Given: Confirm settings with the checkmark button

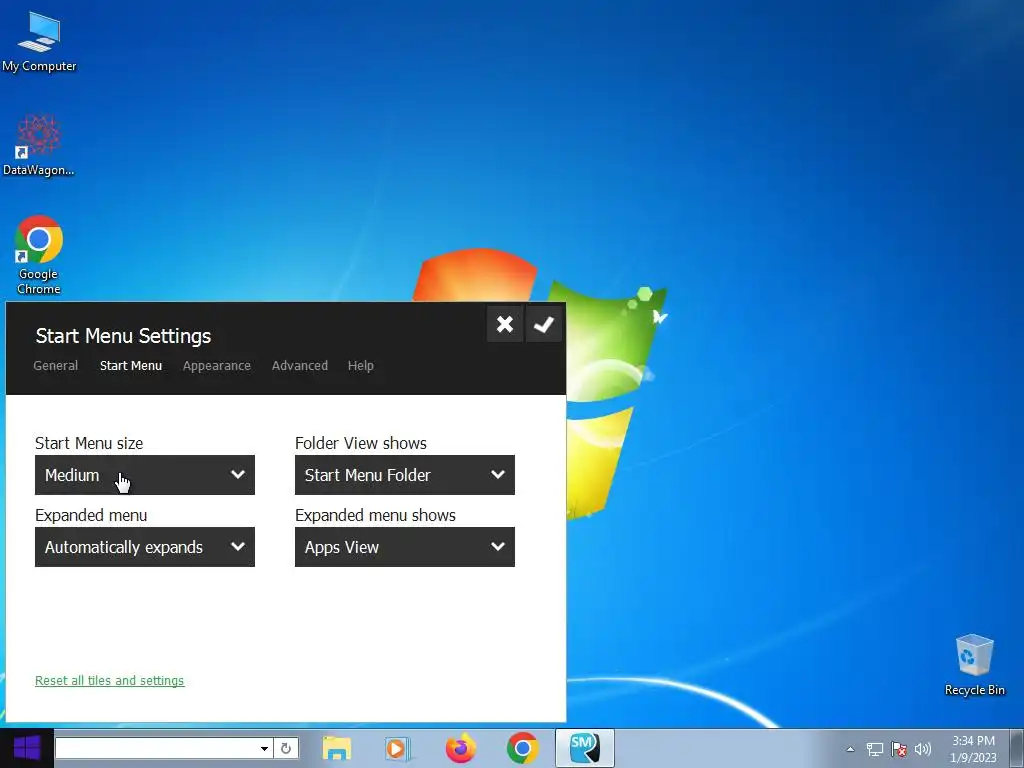Looking at the screenshot, I should click(x=543, y=324).
